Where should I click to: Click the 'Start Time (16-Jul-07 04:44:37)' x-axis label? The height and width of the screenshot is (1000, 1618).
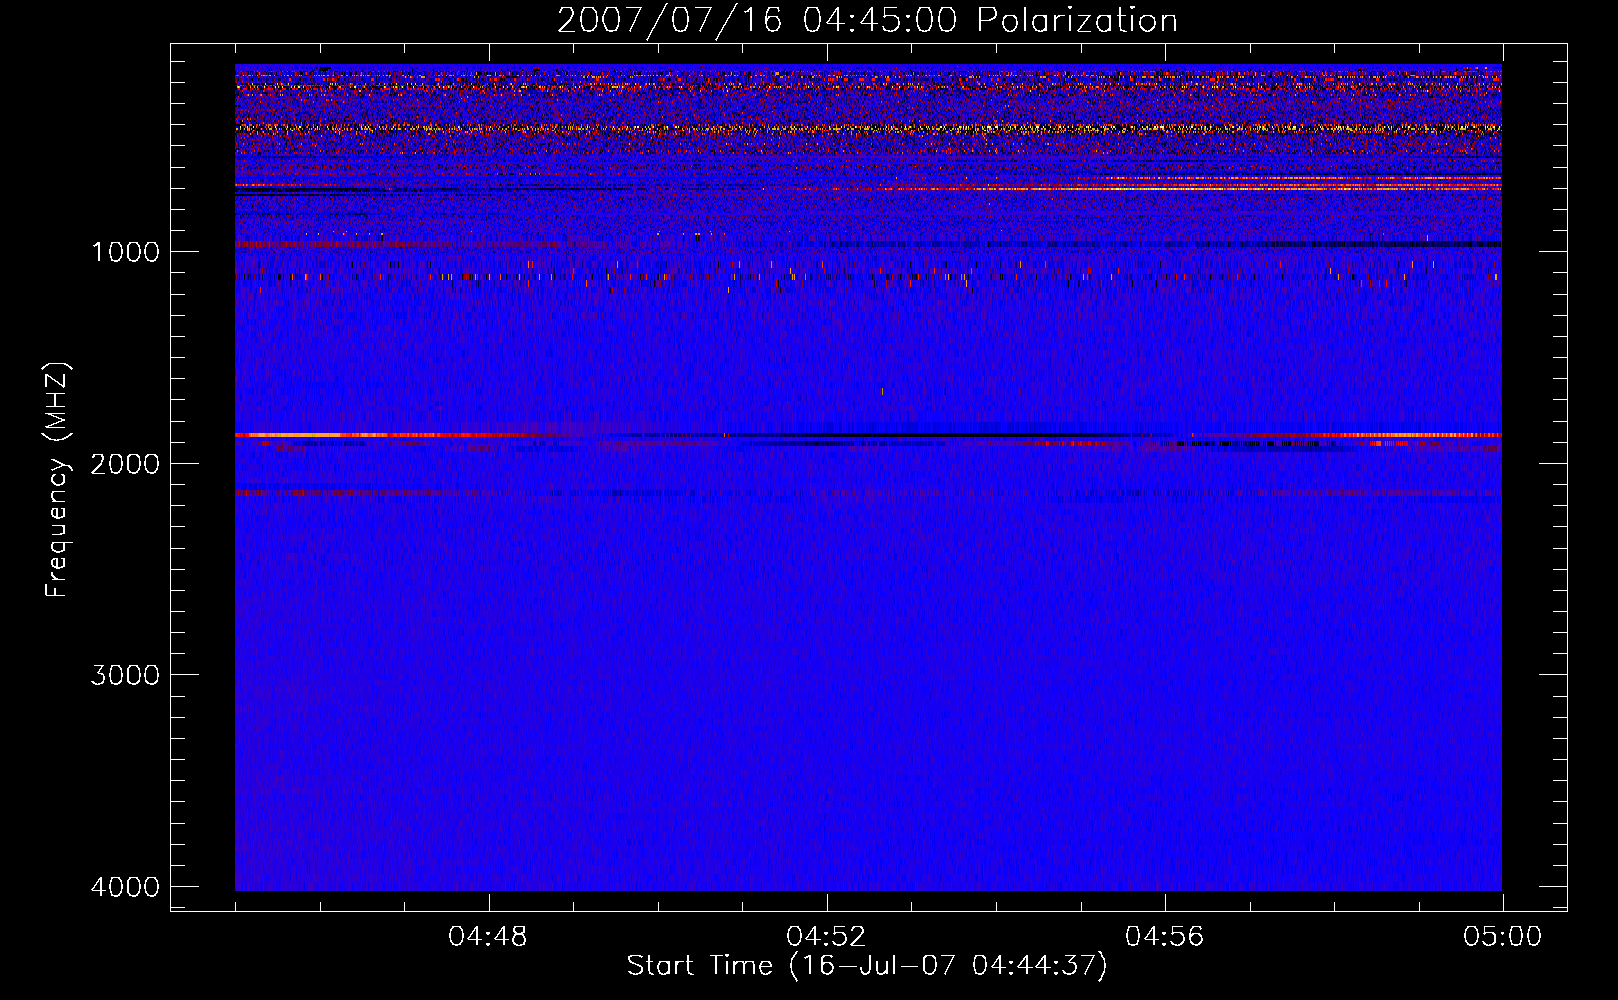[867, 966]
